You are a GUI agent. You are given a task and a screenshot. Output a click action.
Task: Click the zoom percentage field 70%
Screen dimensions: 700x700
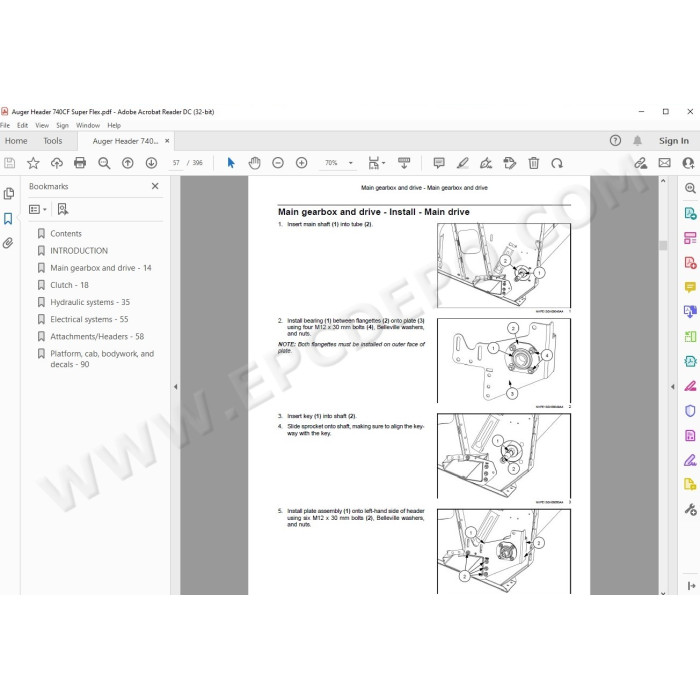click(331, 163)
